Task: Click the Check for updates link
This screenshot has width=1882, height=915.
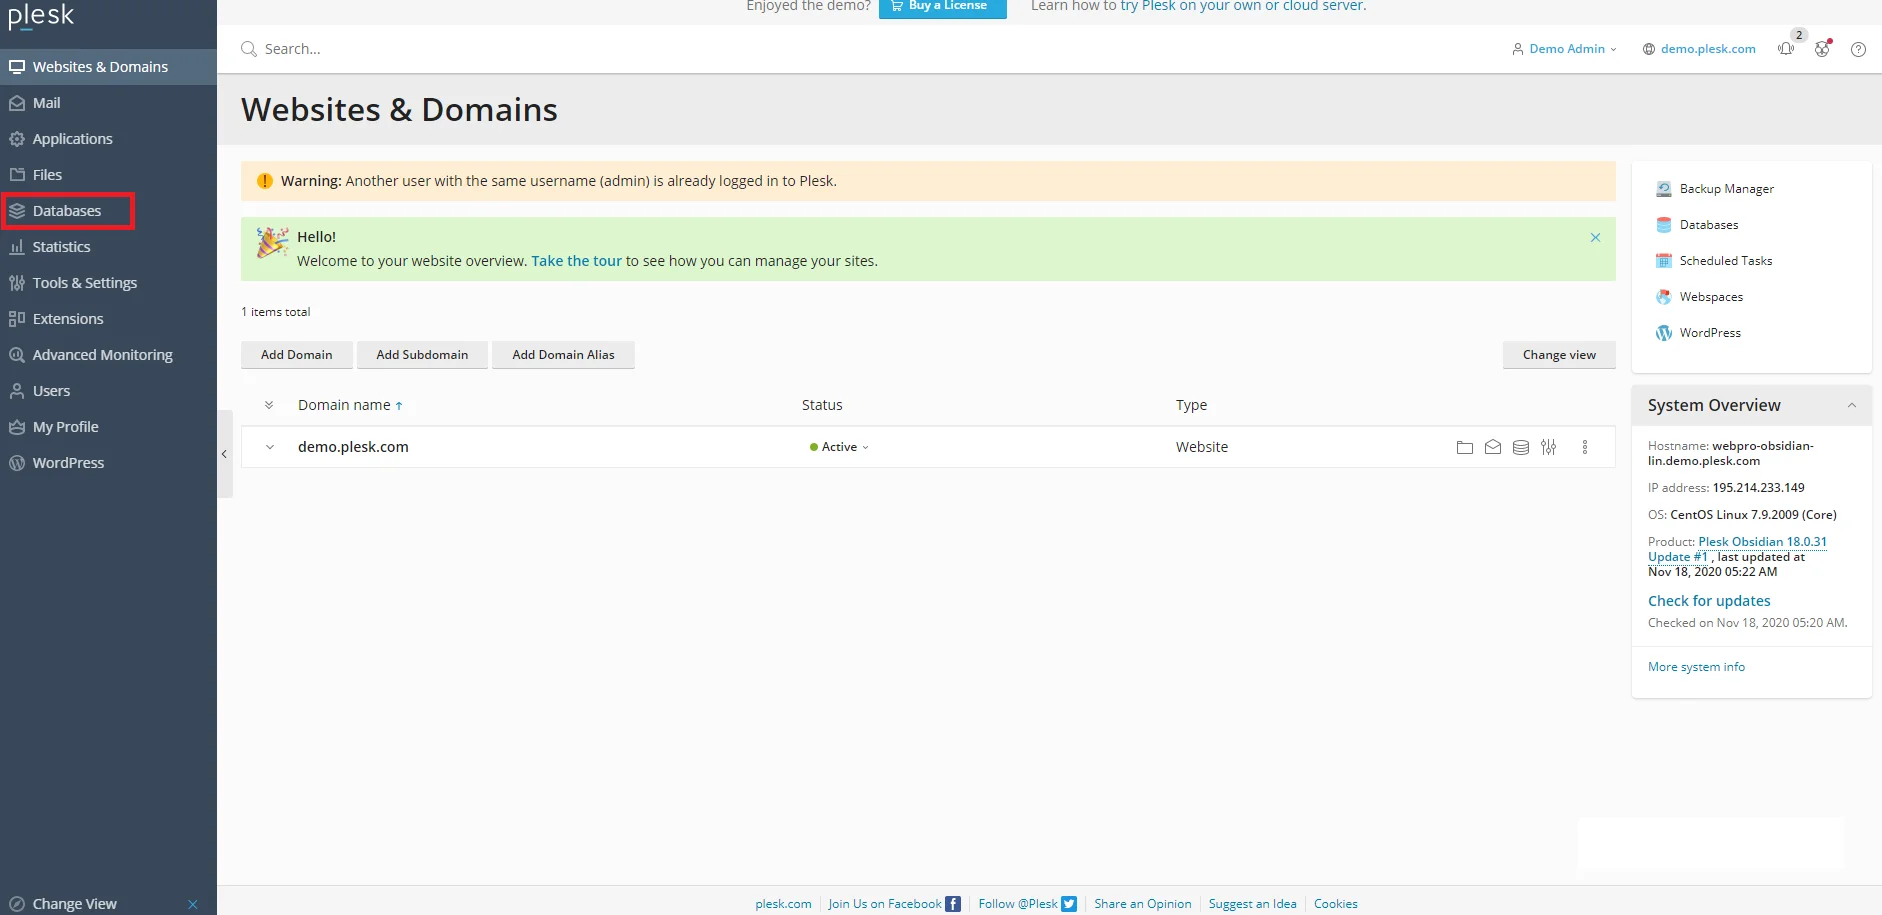Action: point(1708,601)
